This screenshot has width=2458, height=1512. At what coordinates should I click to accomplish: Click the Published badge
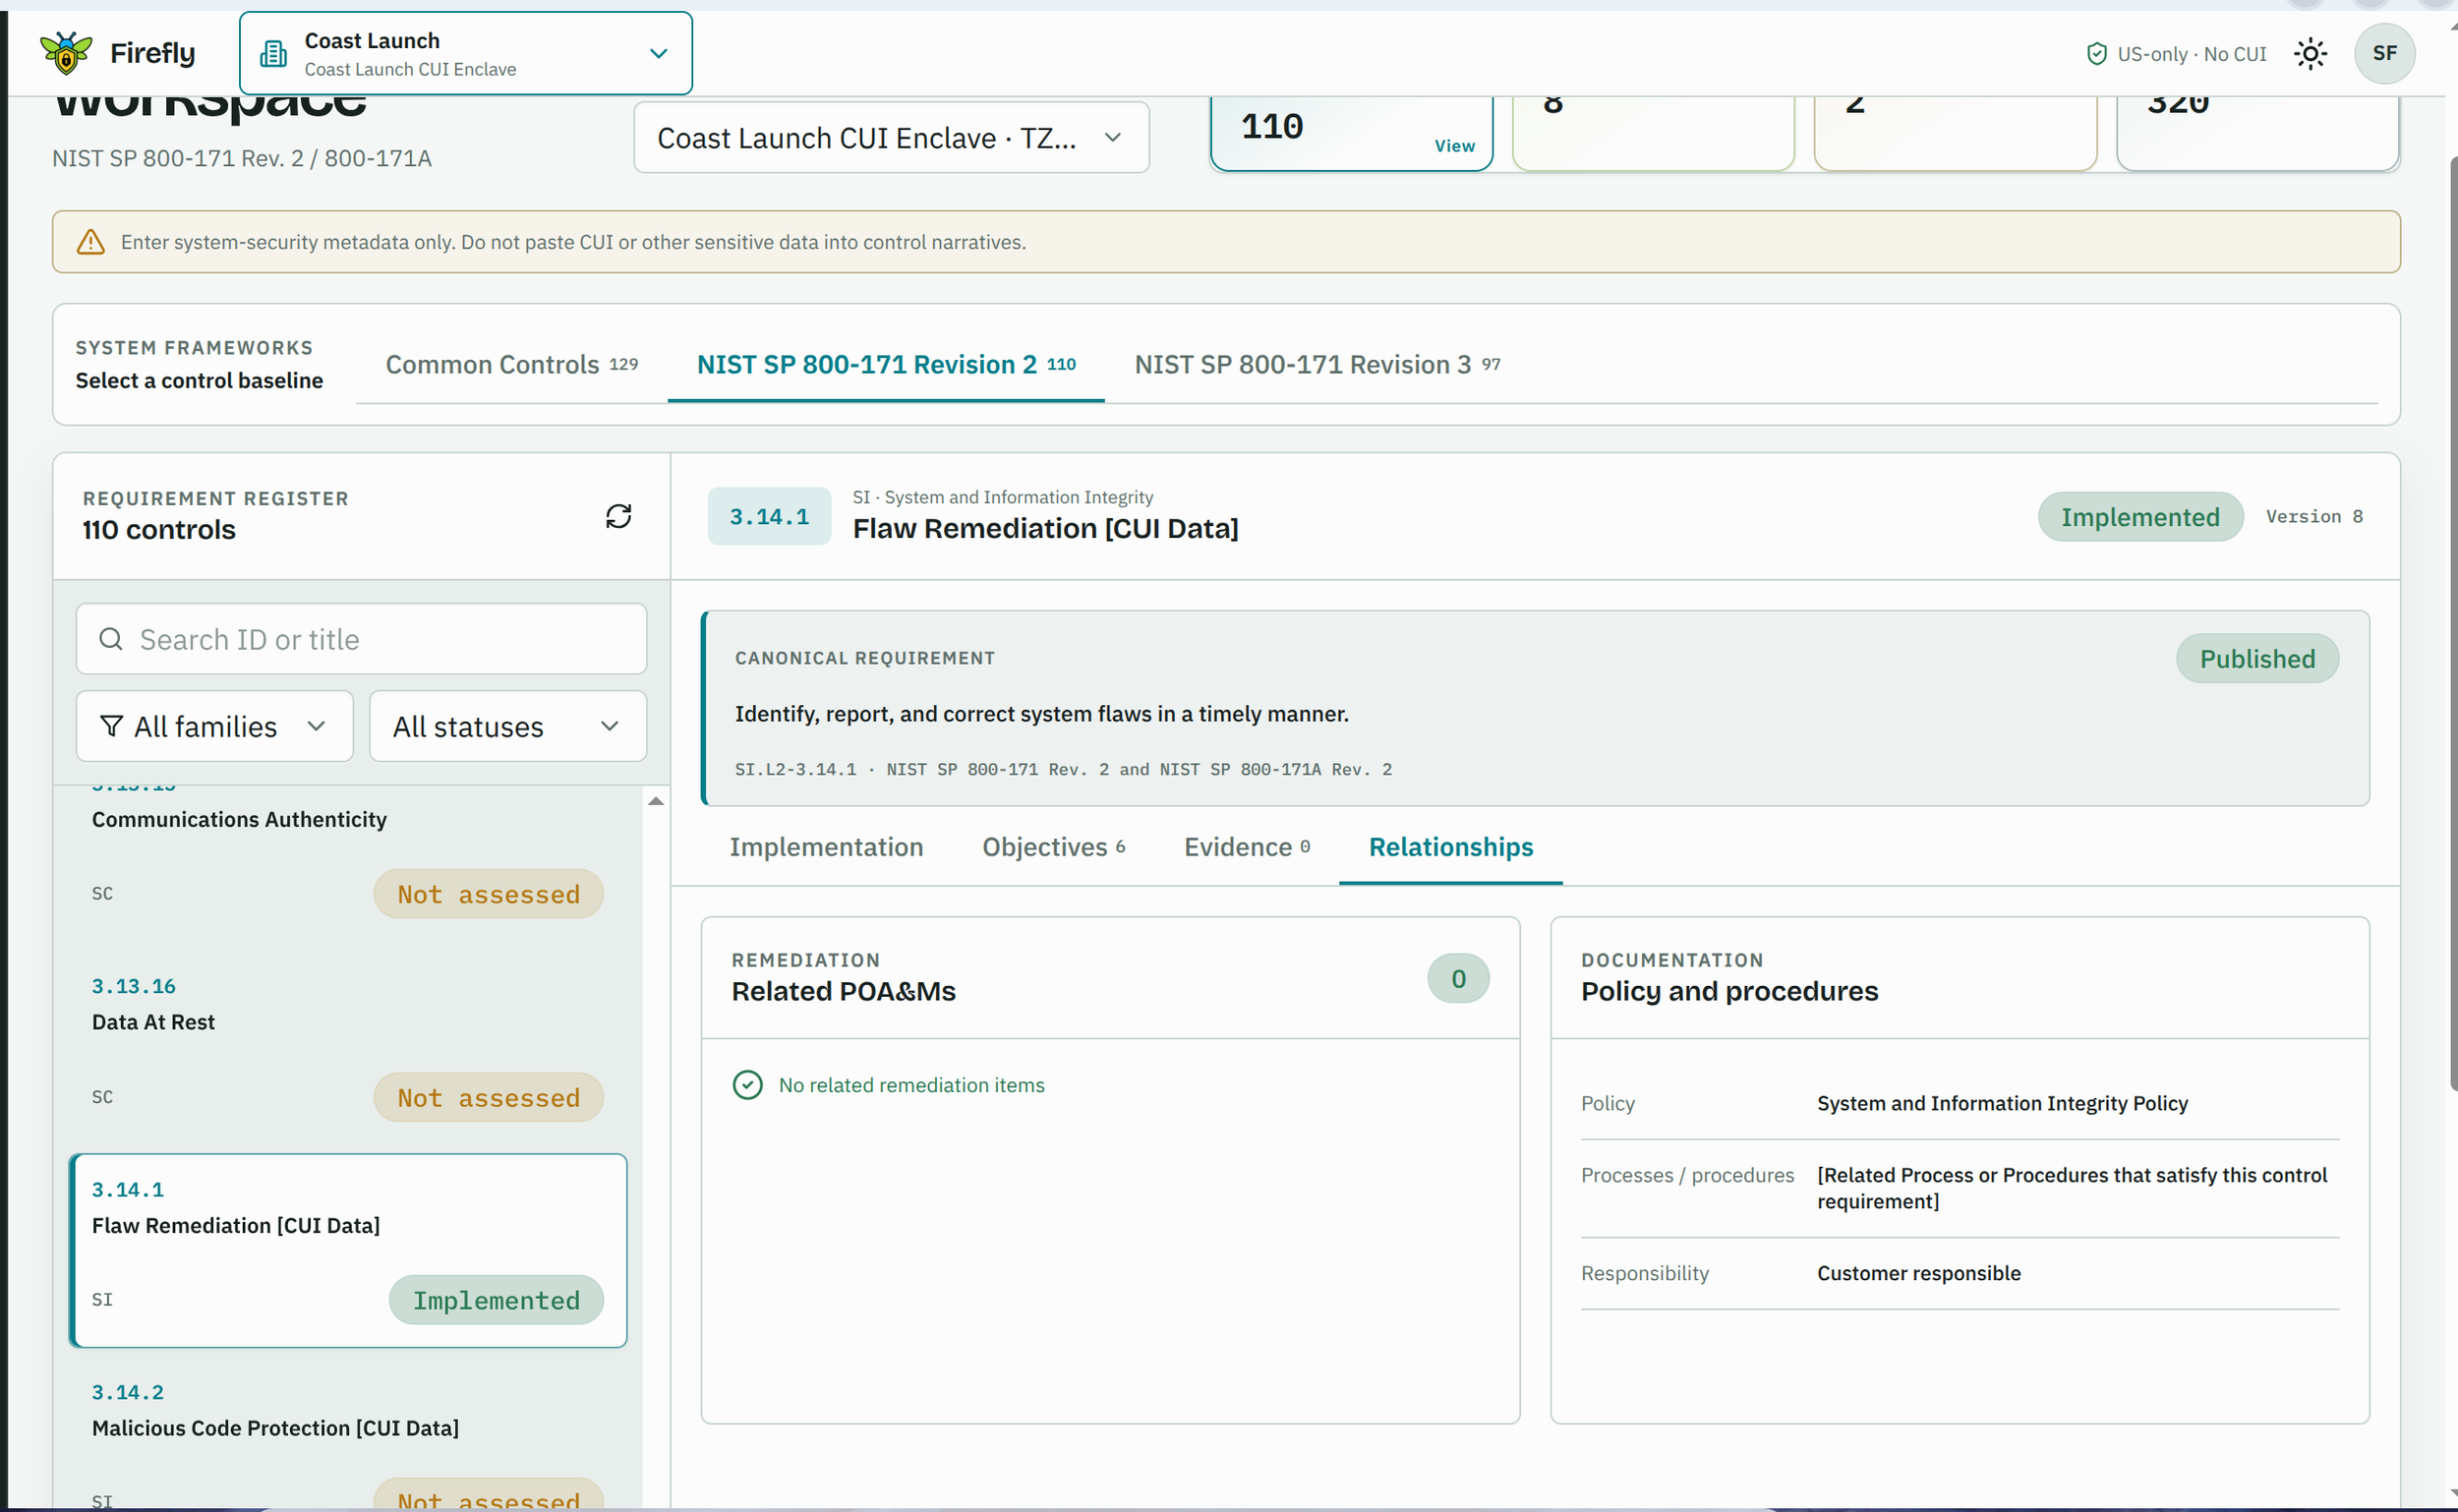click(x=2257, y=659)
